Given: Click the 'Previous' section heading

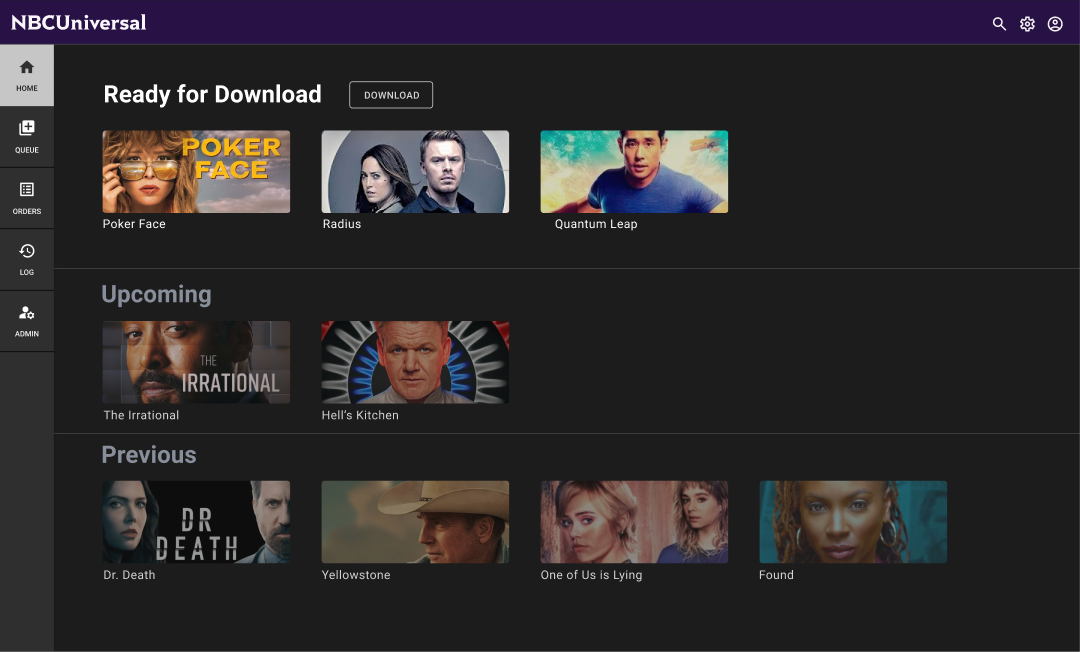Looking at the screenshot, I should [x=149, y=454].
